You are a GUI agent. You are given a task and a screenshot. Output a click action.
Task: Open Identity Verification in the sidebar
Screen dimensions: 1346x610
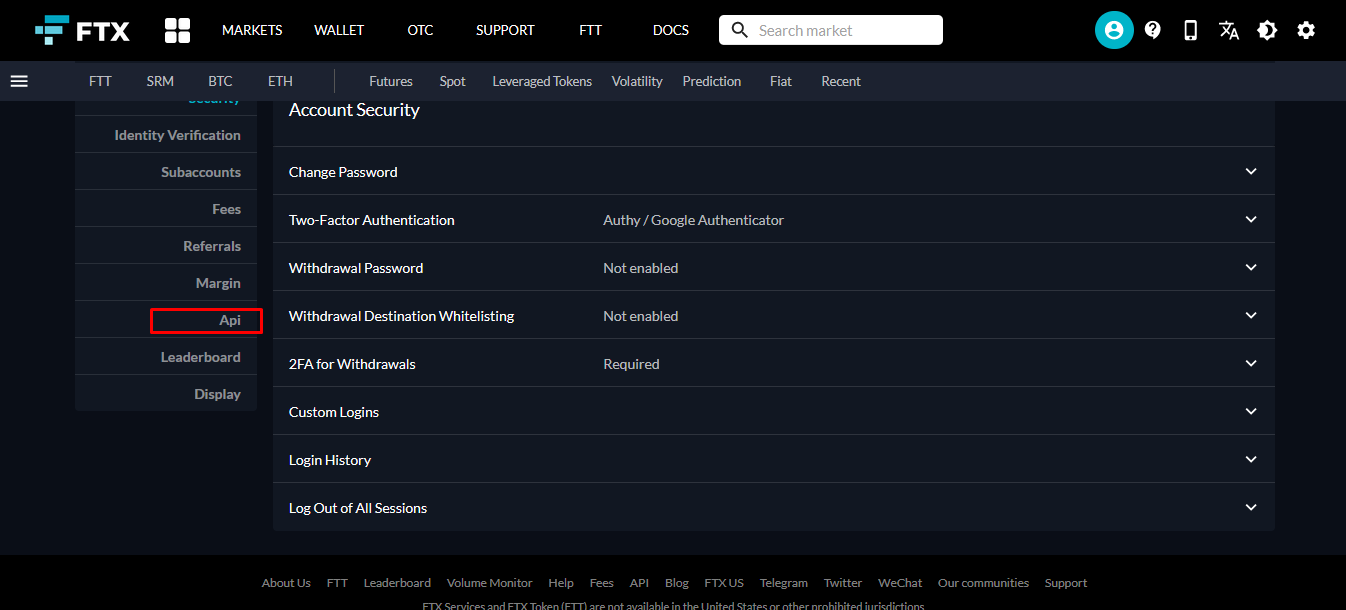tap(177, 135)
